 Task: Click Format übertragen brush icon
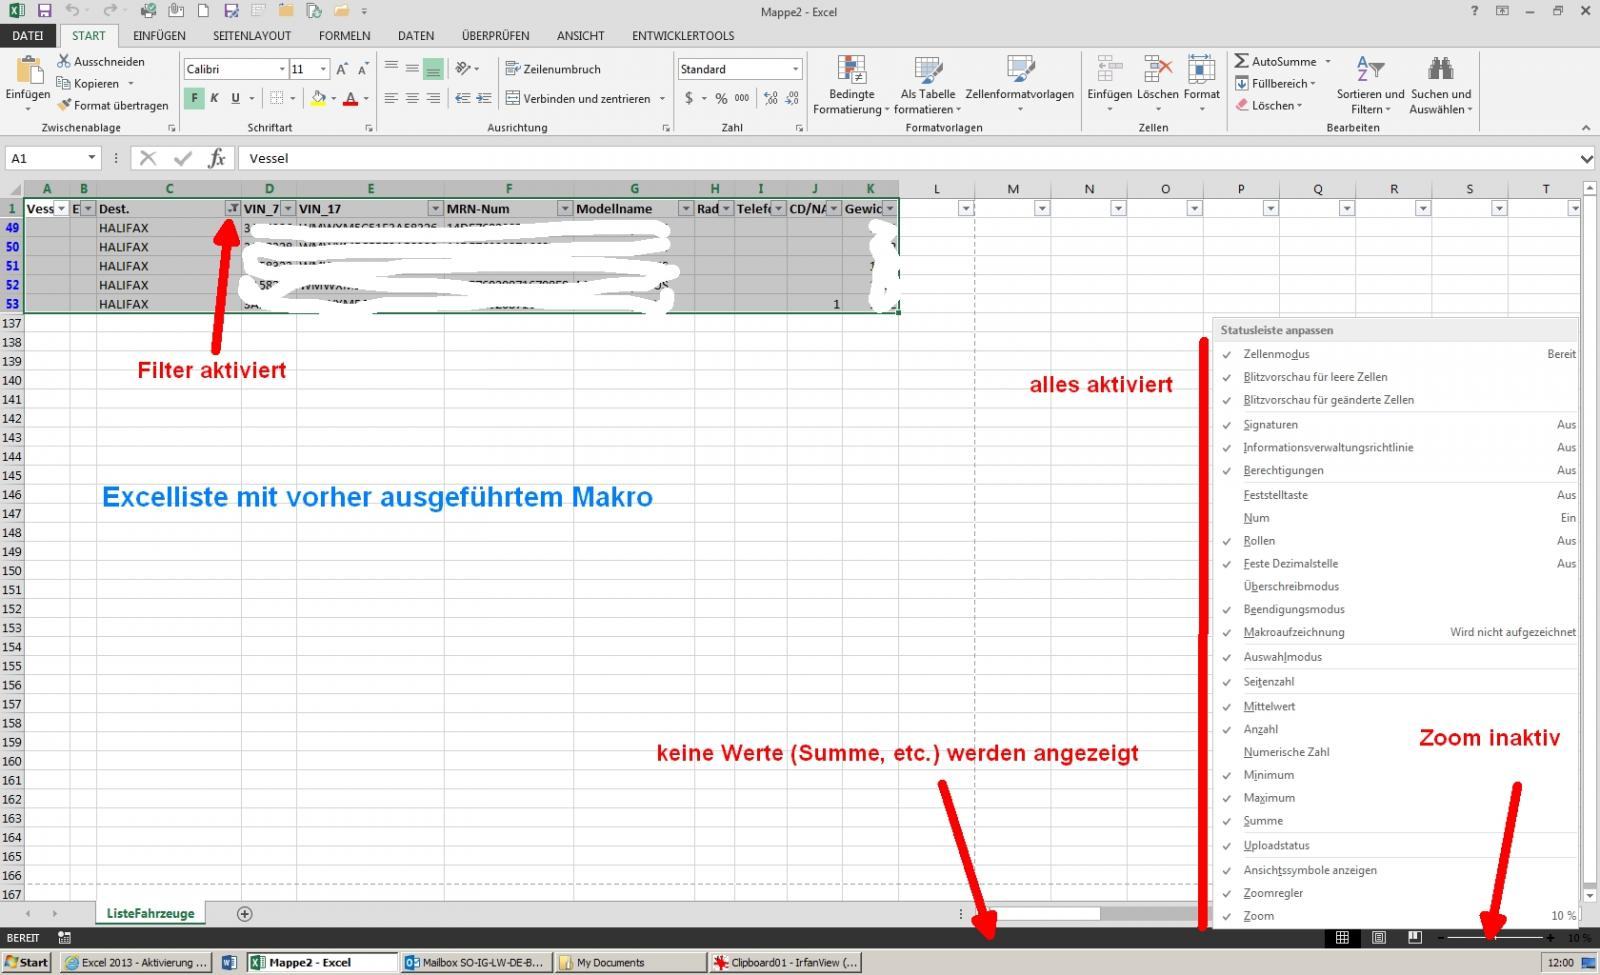click(x=64, y=105)
